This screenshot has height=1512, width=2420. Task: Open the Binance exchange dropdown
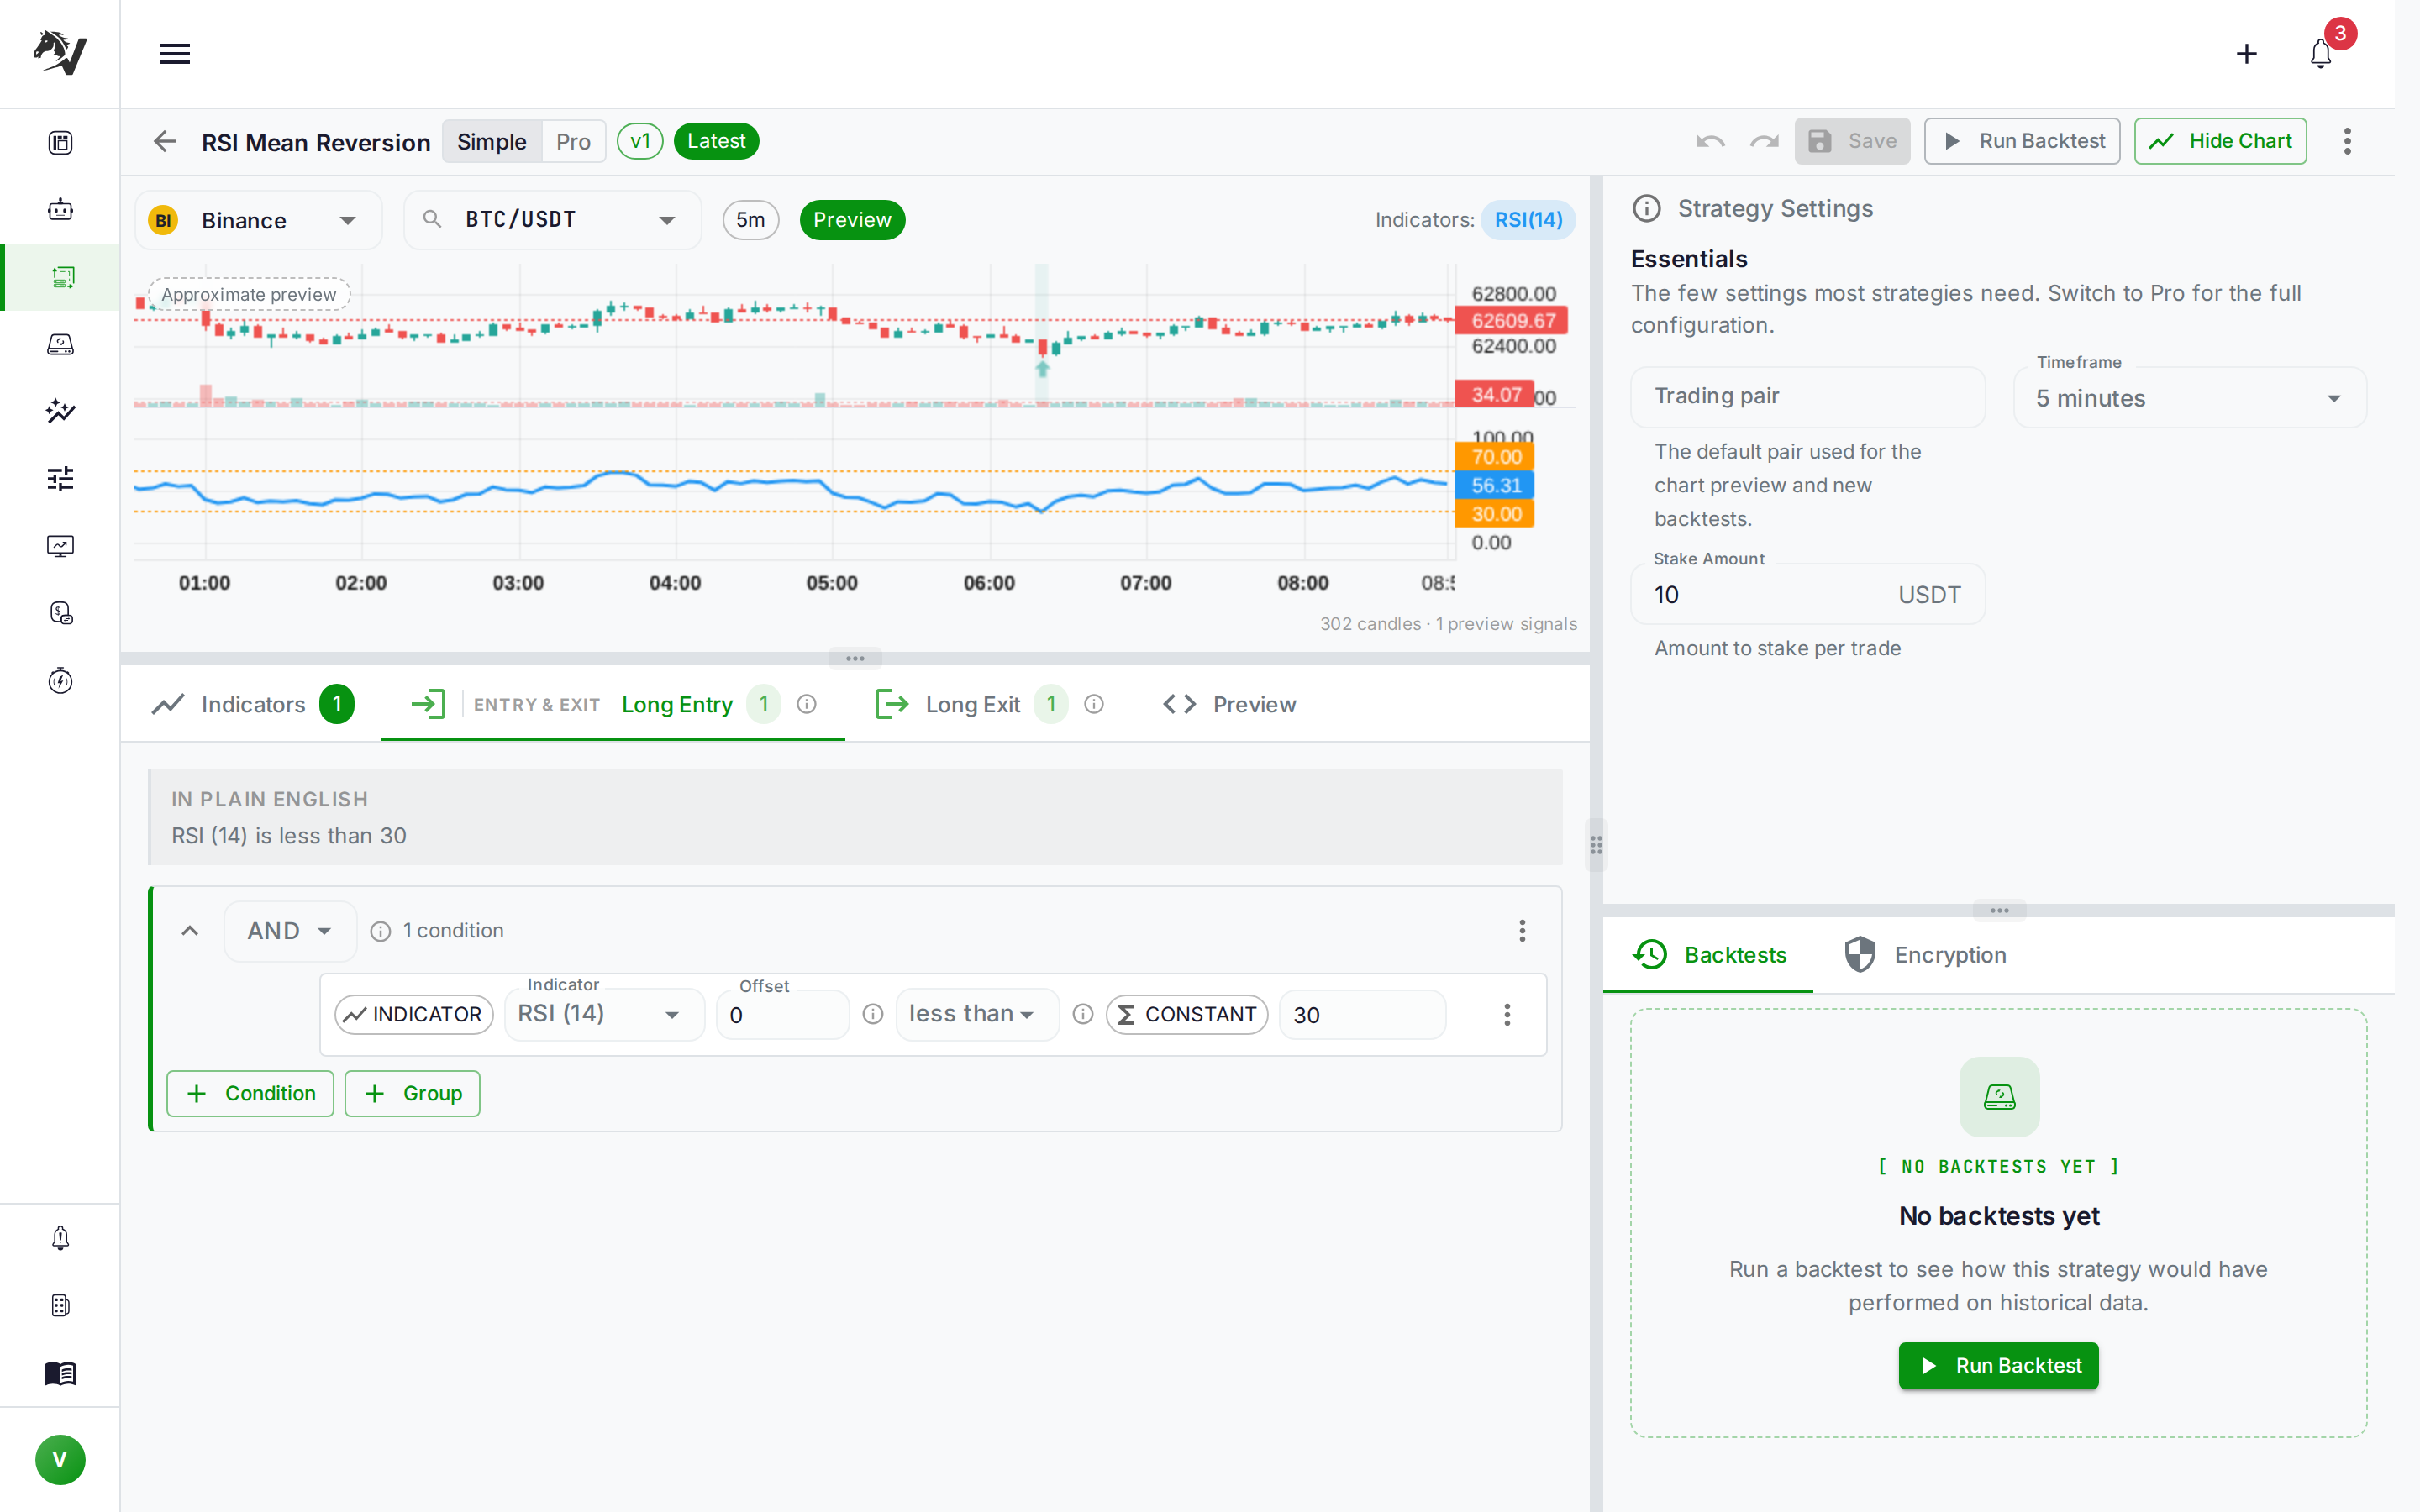[258, 220]
